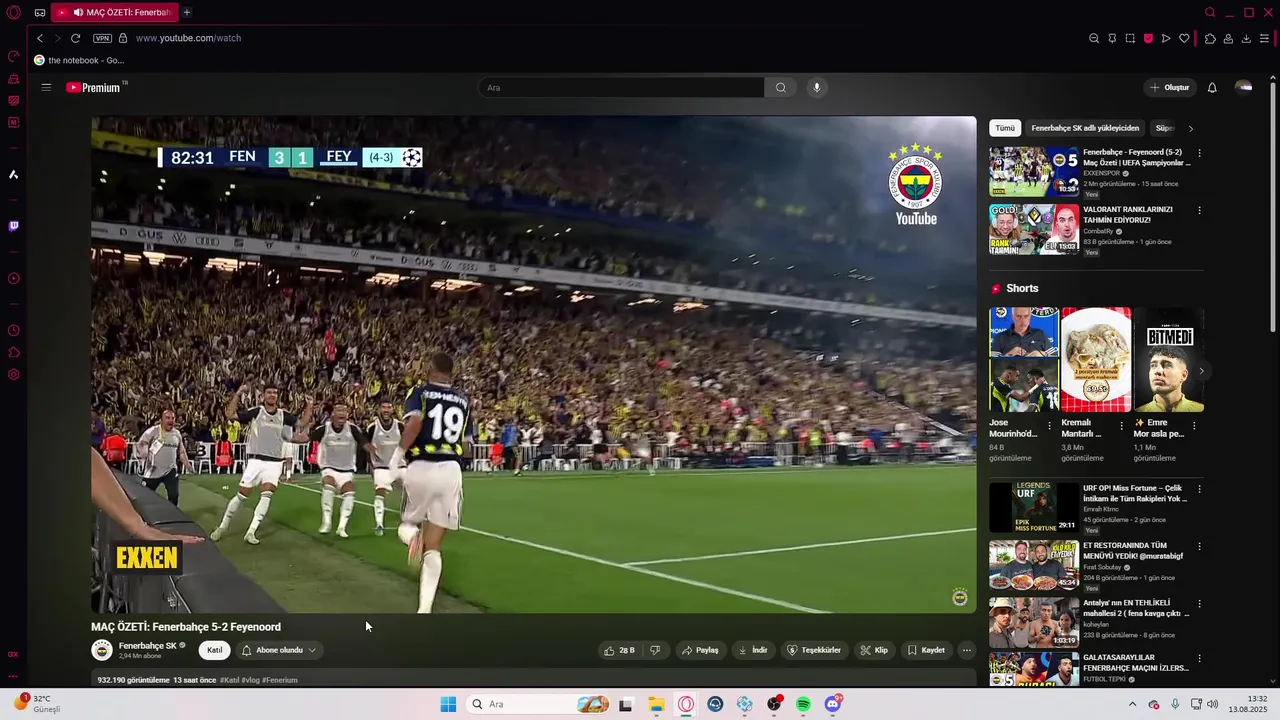Click the İndir download button
Image resolution: width=1280 pixels, height=720 pixels.
tap(753, 650)
